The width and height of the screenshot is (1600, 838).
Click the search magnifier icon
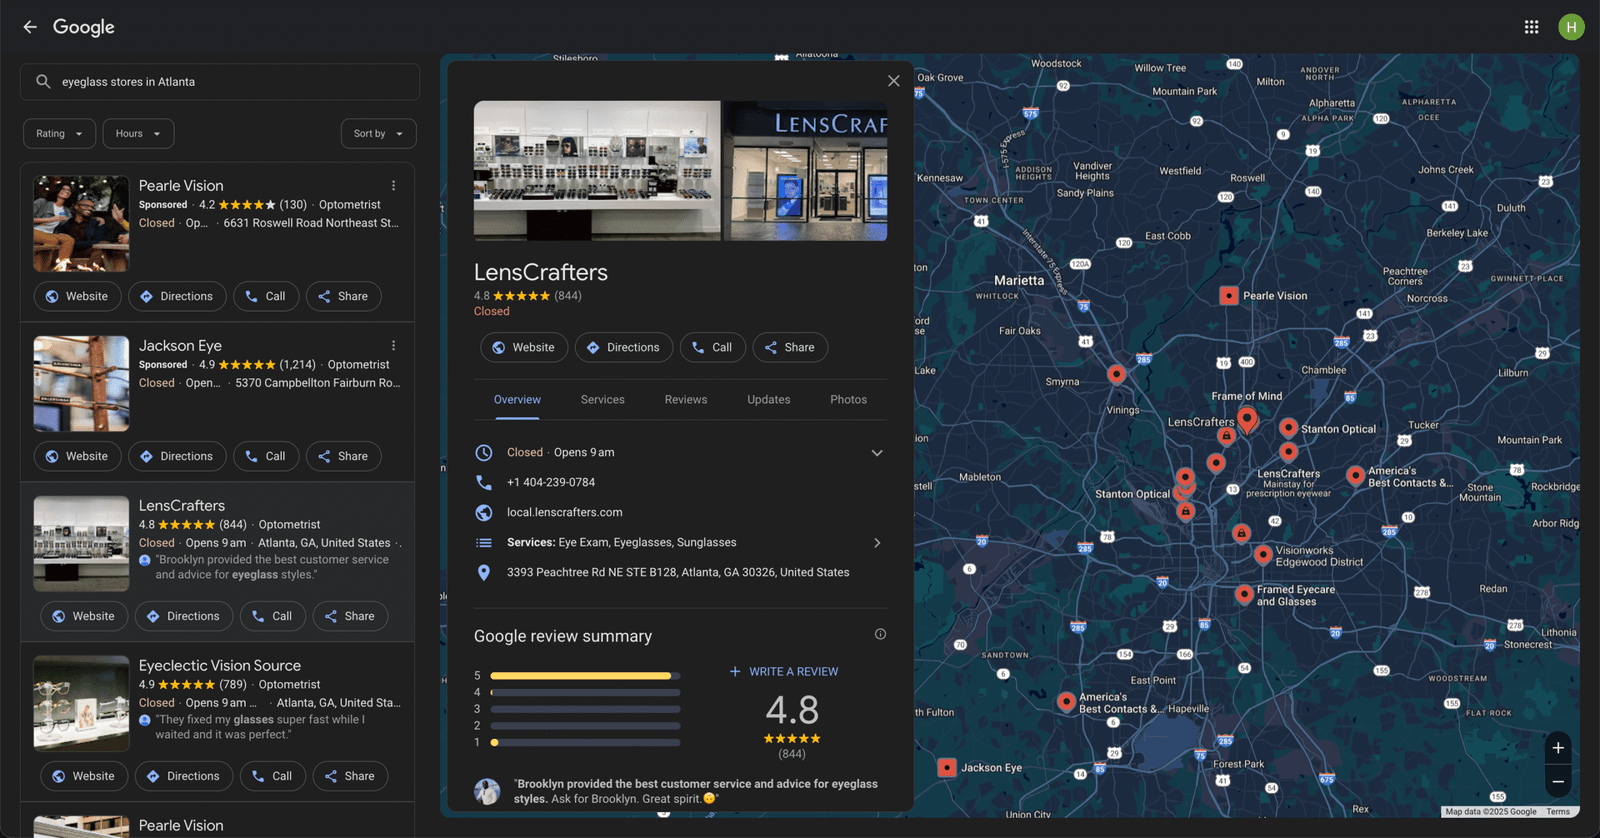(x=43, y=82)
